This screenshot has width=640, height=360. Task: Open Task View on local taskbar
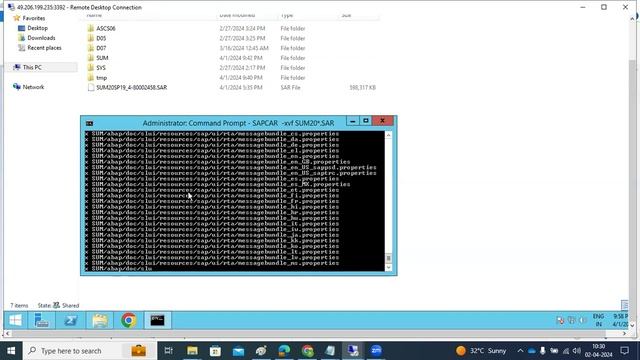coord(168,351)
